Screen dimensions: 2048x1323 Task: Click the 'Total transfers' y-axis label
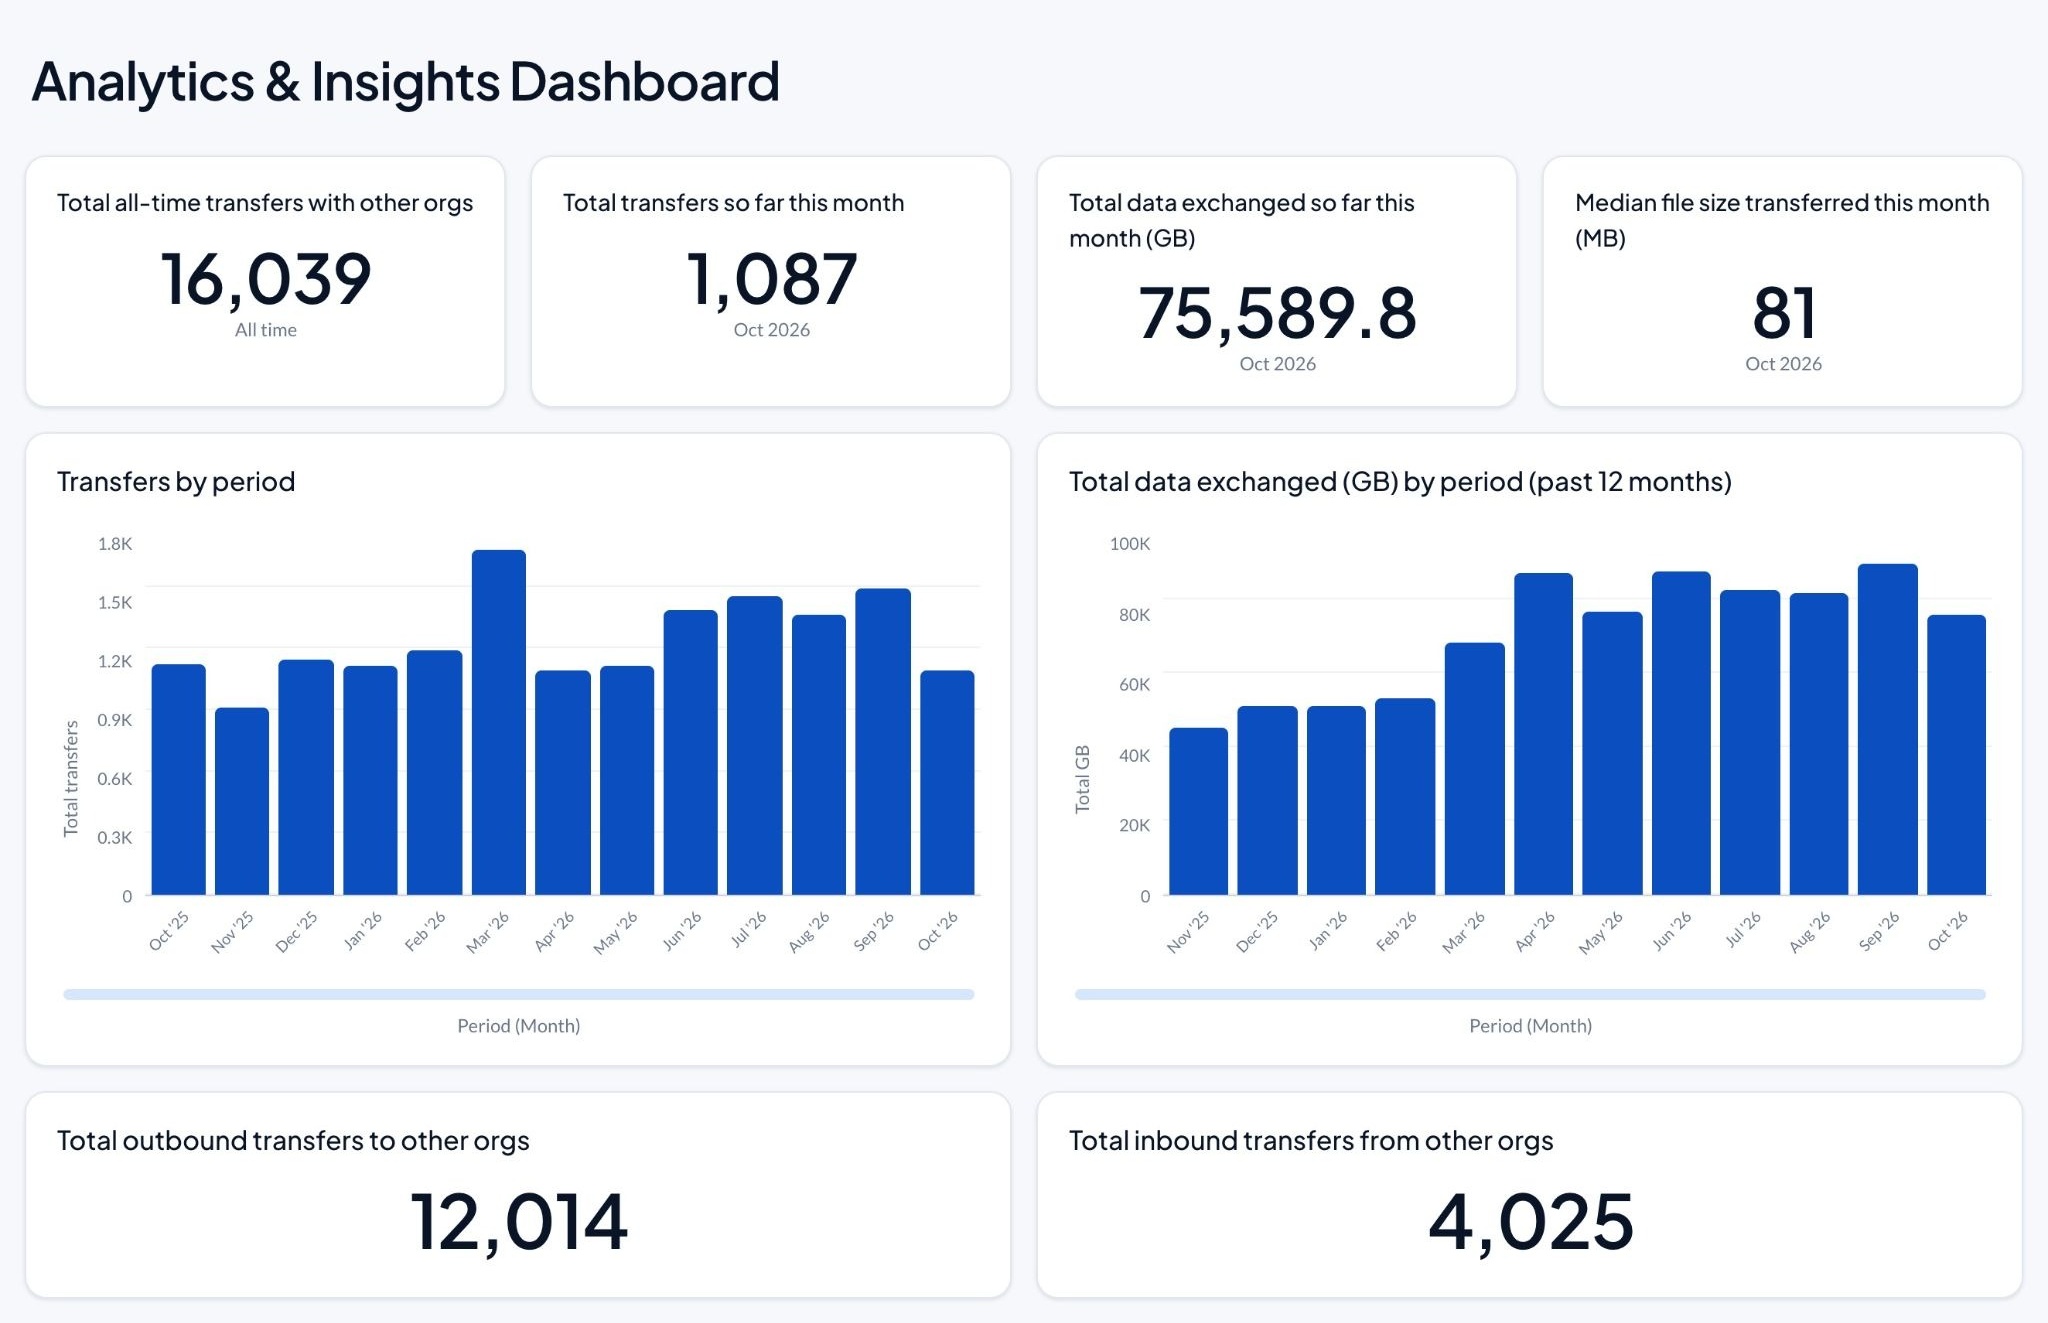[71, 779]
